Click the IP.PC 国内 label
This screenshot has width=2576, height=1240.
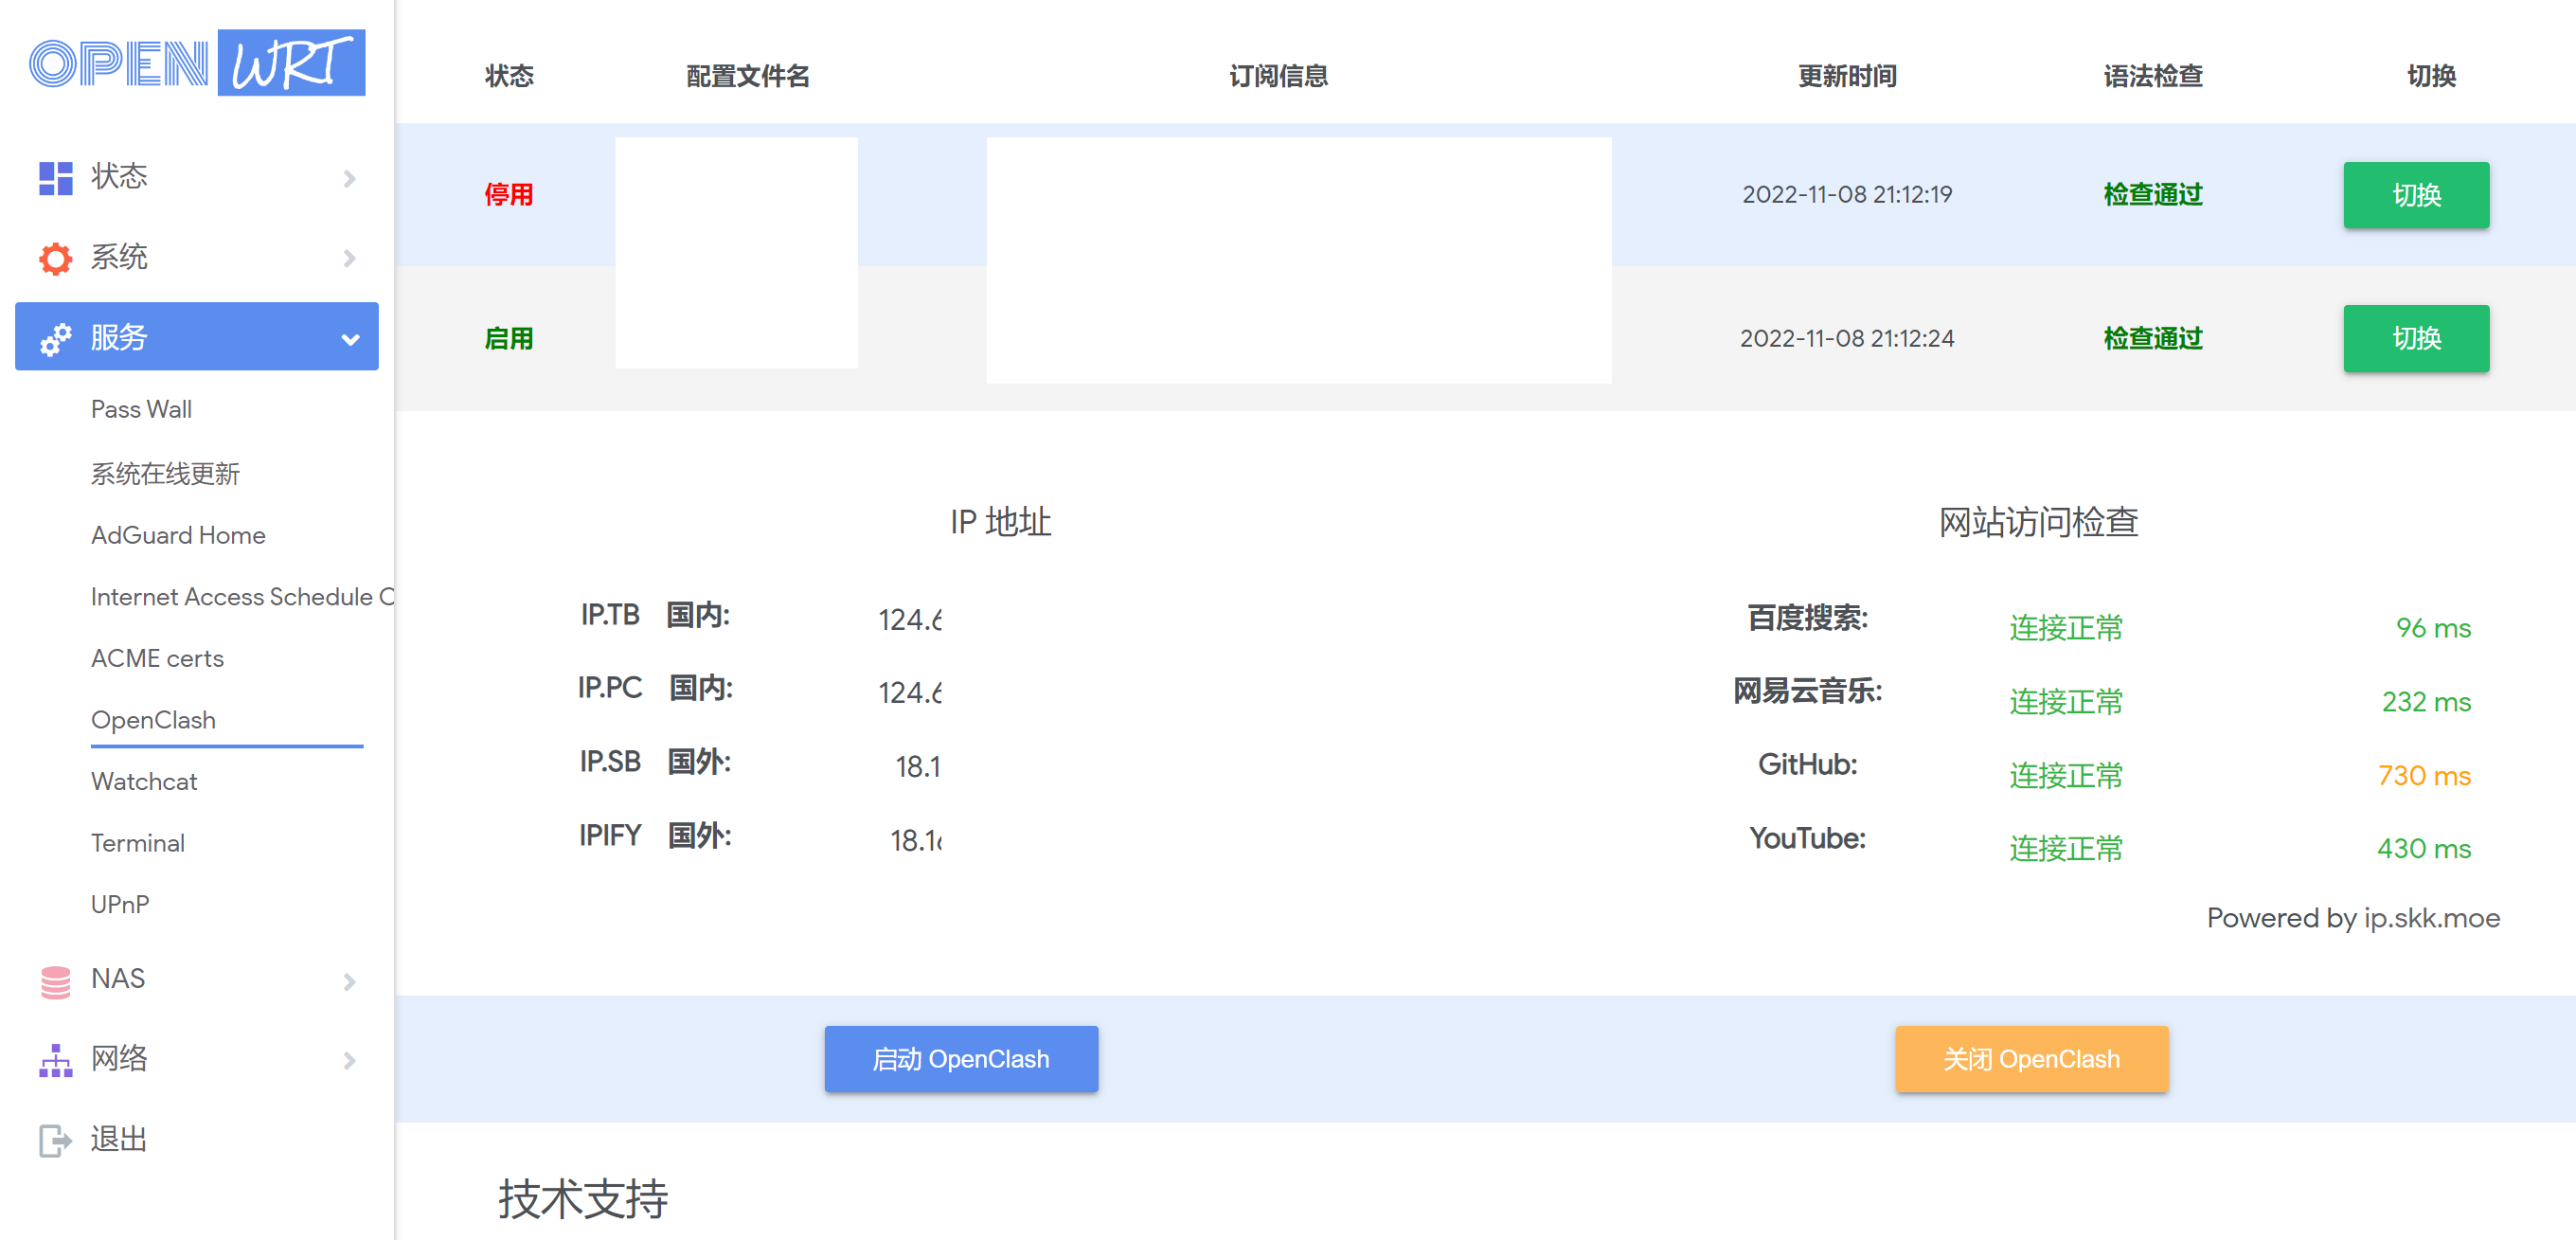(655, 688)
